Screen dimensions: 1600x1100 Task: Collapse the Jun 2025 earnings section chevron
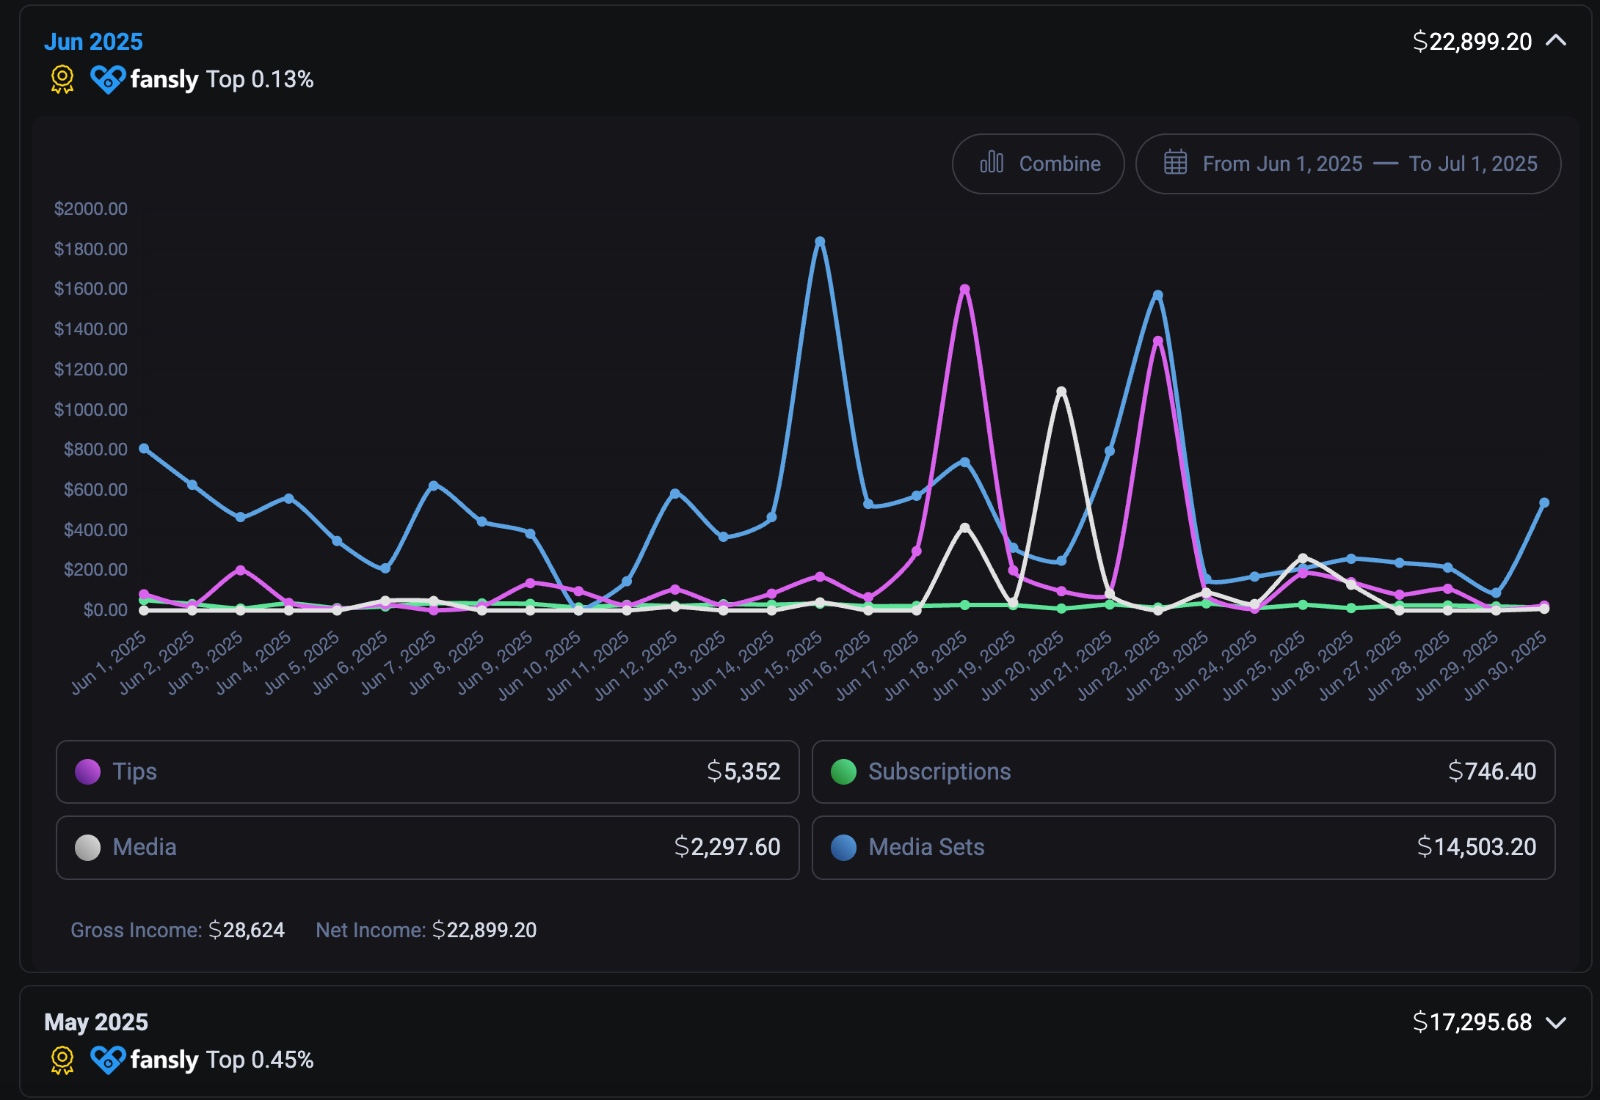point(1556,41)
